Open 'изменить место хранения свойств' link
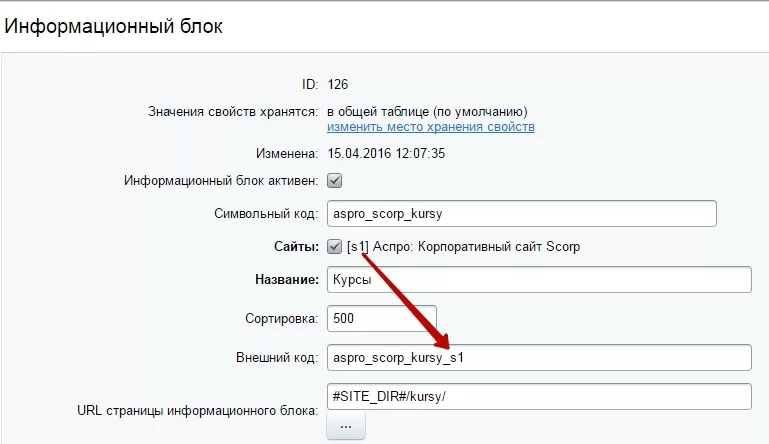The image size is (769, 444). point(431,127)
